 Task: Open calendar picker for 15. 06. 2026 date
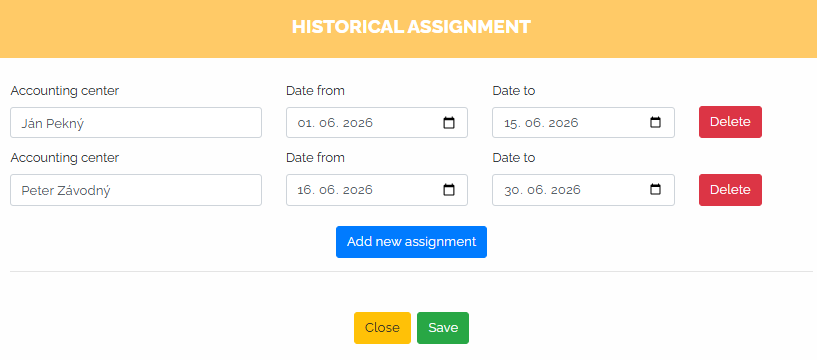coord(655,122)
